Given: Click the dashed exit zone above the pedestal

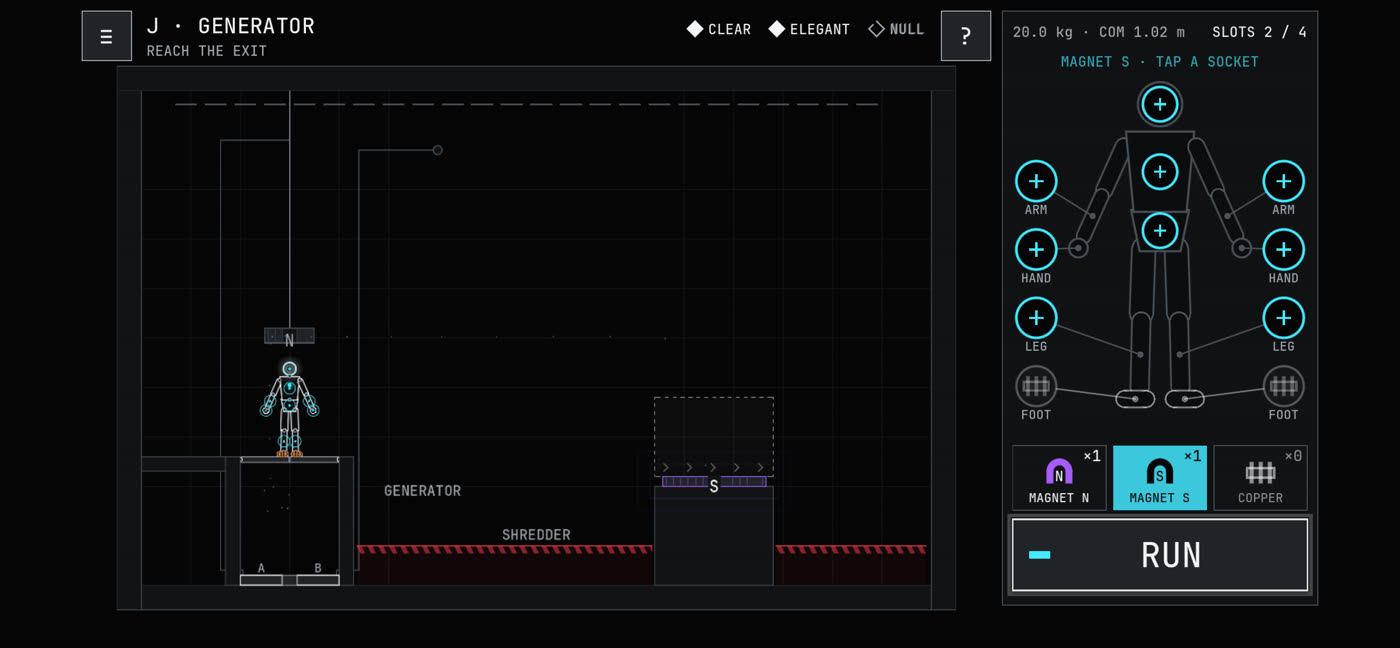Looking at the screenshot, I should pos(714,436).
